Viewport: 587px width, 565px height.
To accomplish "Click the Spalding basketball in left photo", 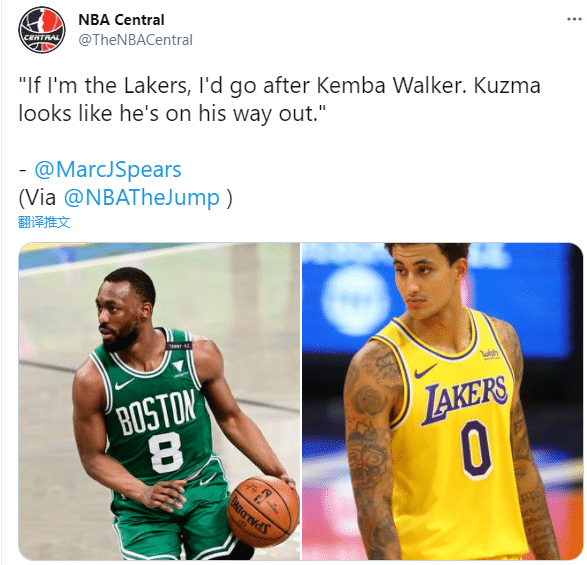I will [263, 511].
